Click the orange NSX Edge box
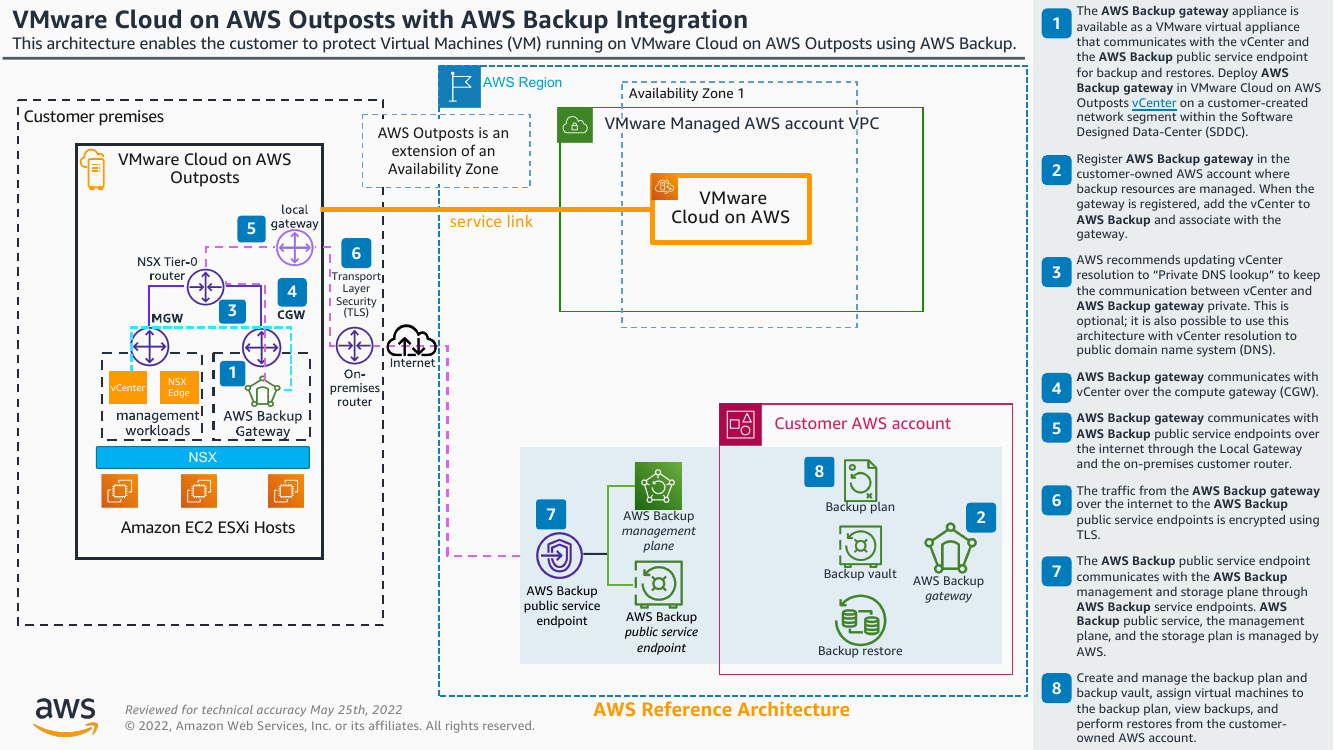The height and width of the screenshot is (750, 1334). click(177, 387)
